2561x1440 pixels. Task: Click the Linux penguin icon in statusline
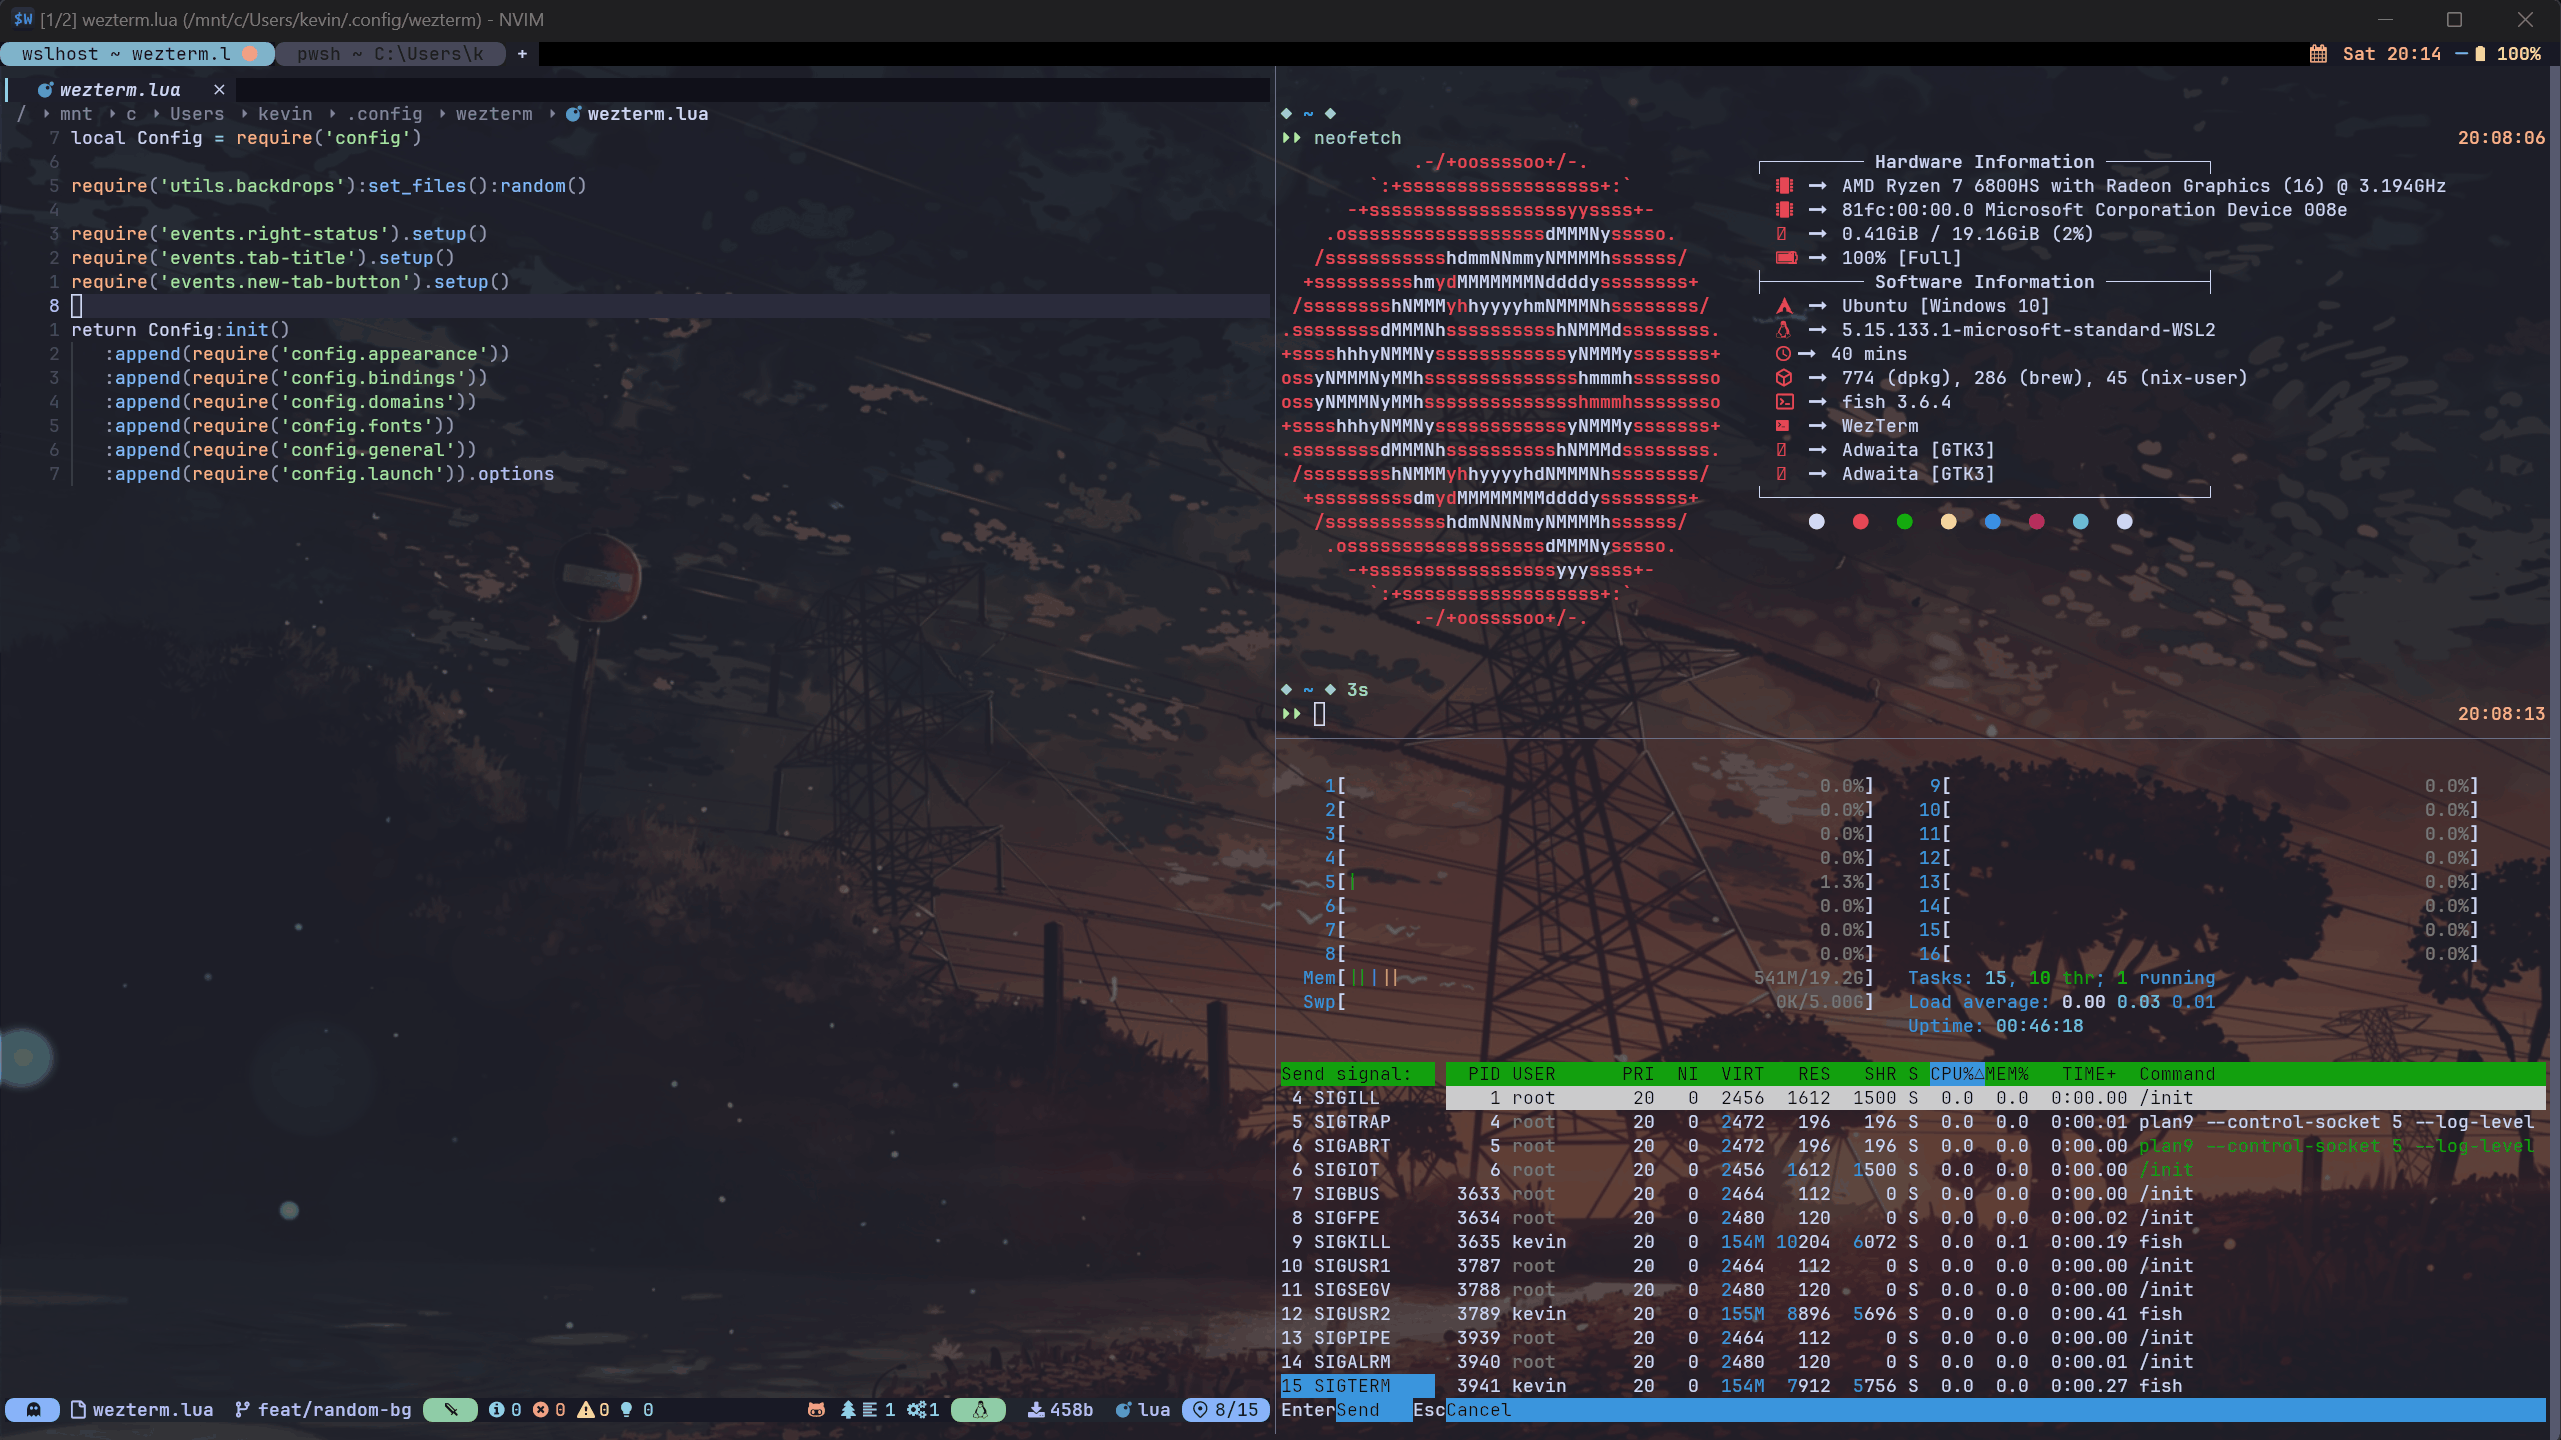[980, 1410]
